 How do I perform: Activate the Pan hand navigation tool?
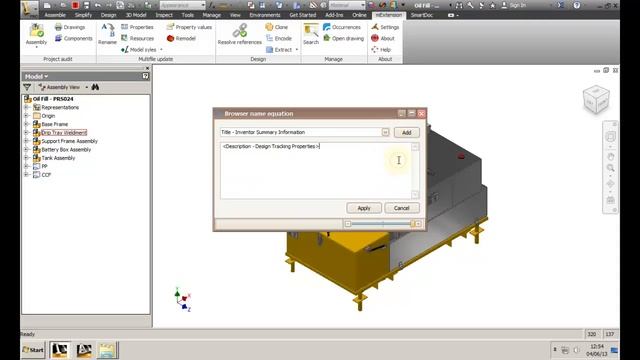(611, 157)
